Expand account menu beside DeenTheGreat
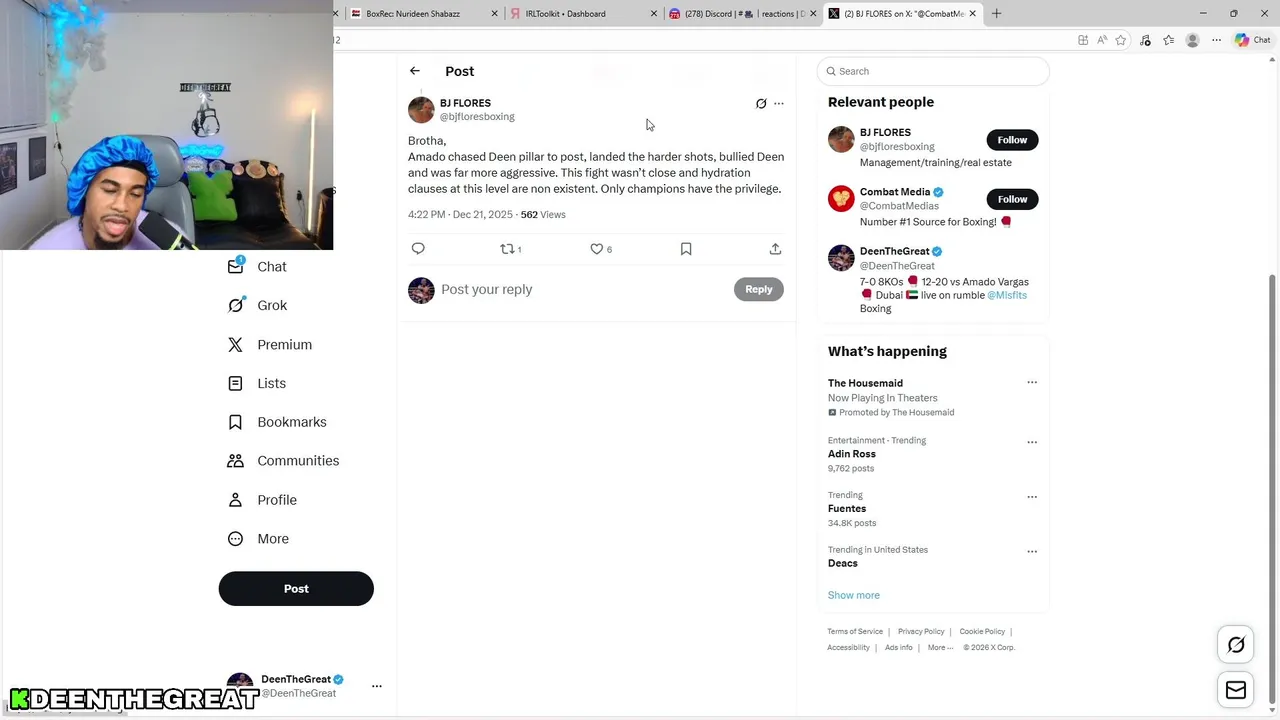 (377, 686)
